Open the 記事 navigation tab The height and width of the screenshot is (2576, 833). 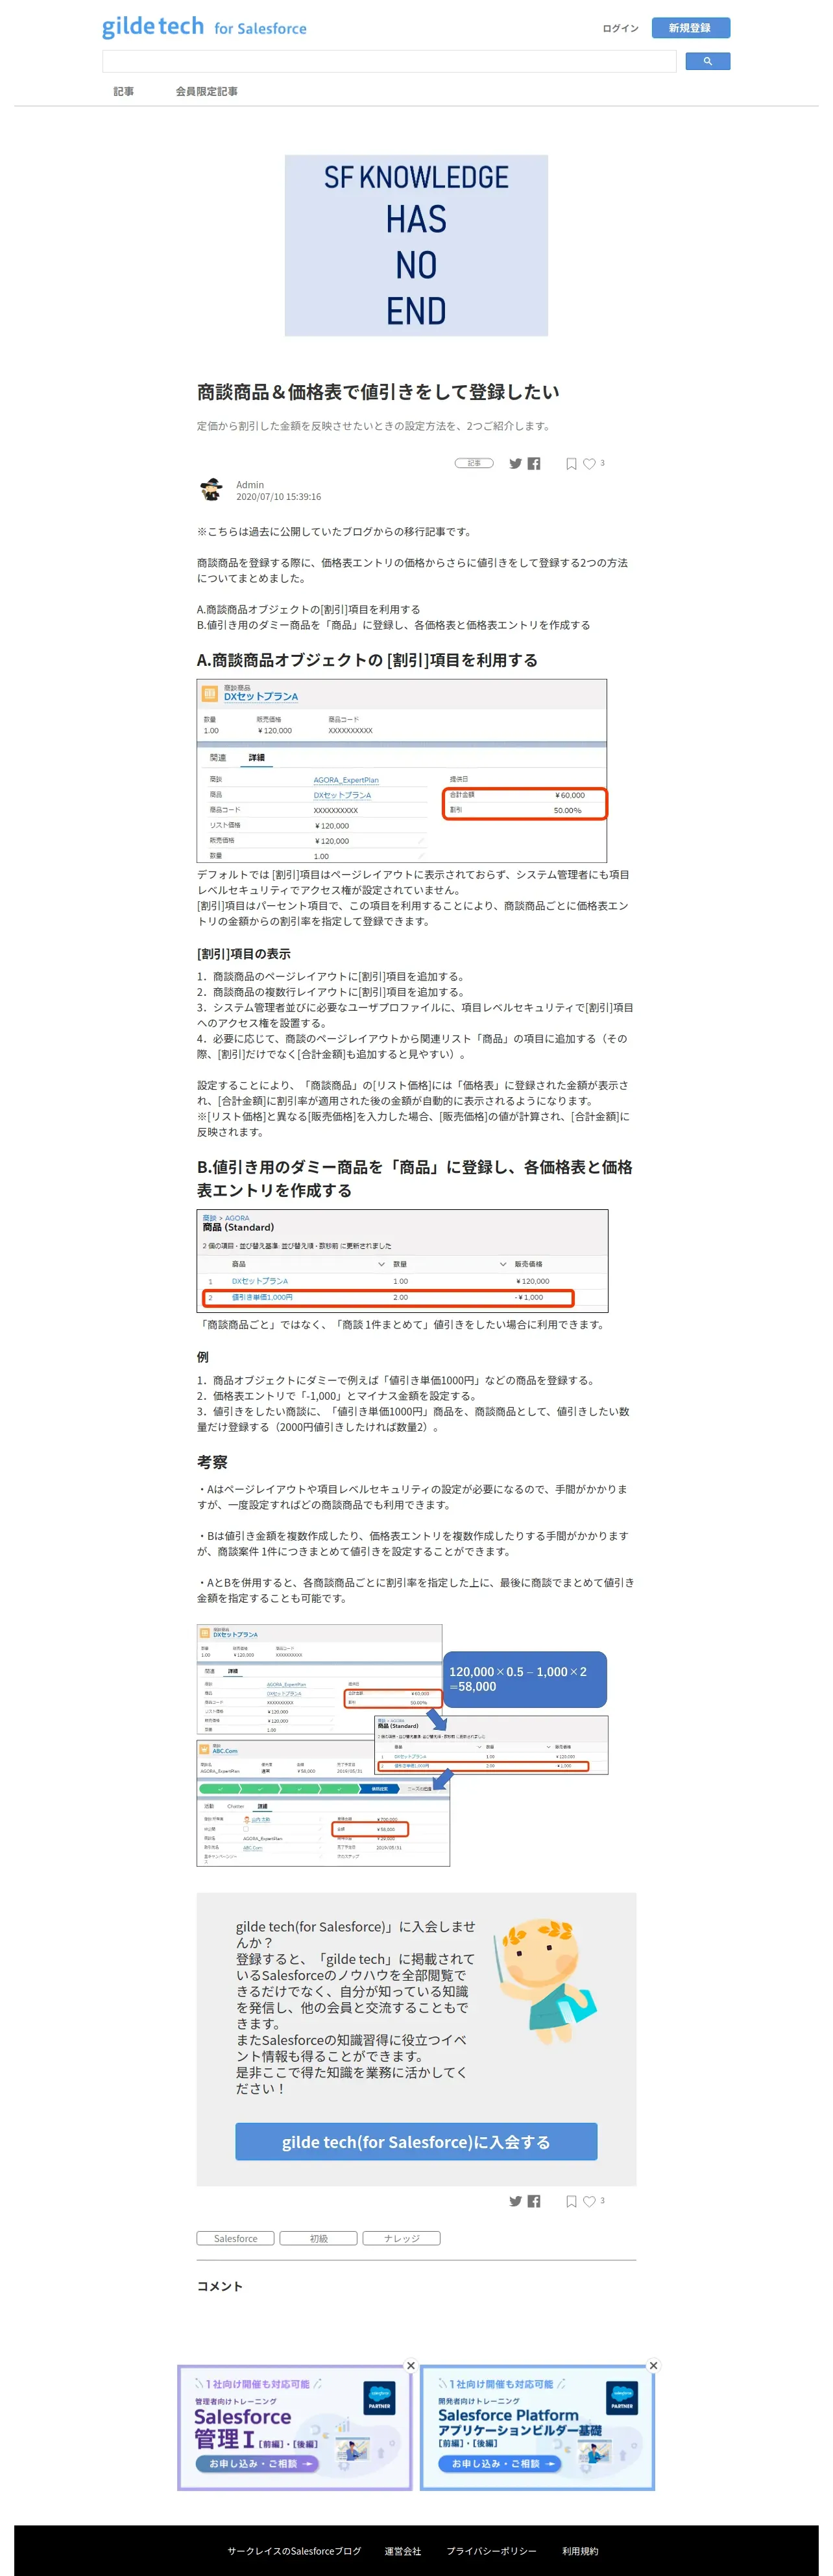(x=124, y=91)
